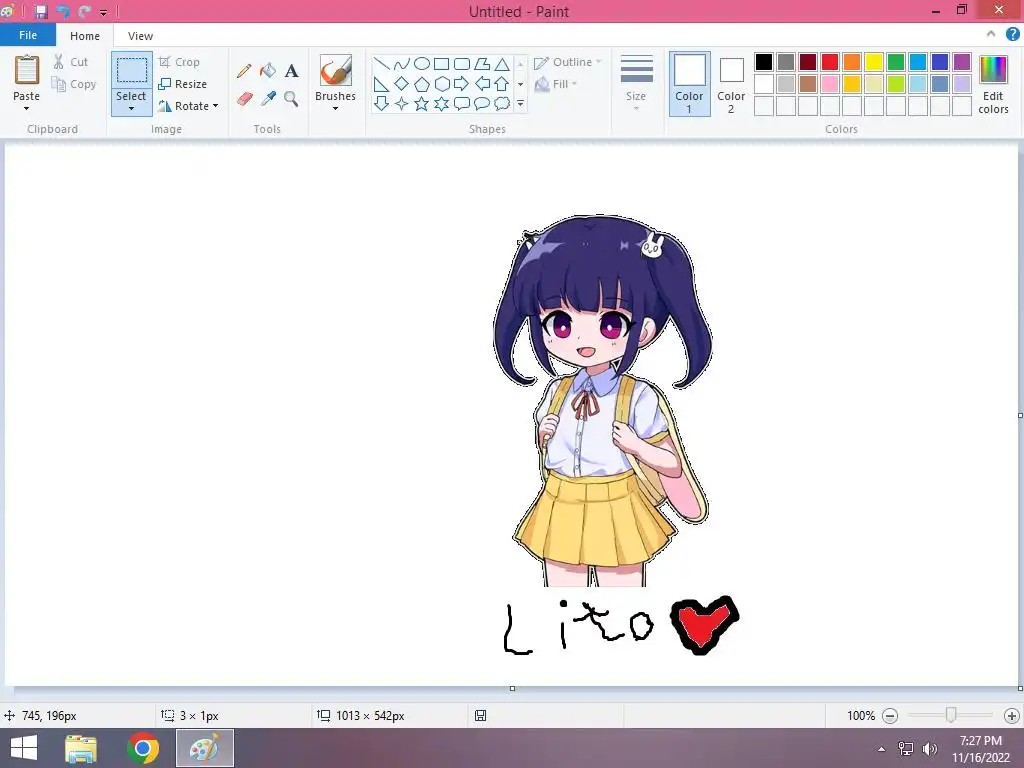Screen dimensions: 1024x768
Task: Click the Undo arrow in title bar
Action: [63, 11]
